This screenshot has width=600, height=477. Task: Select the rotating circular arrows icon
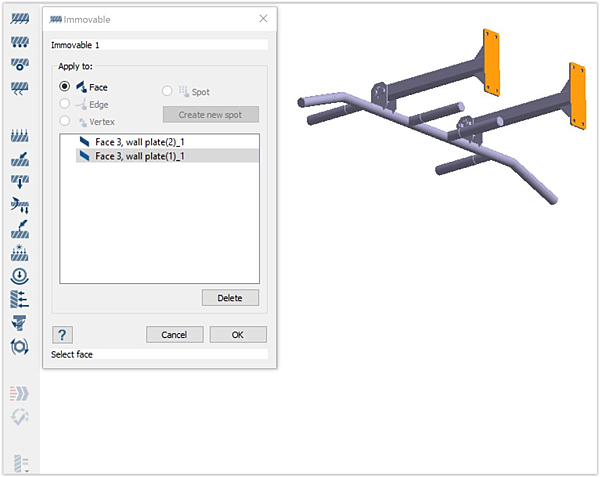tap(20, 347)
